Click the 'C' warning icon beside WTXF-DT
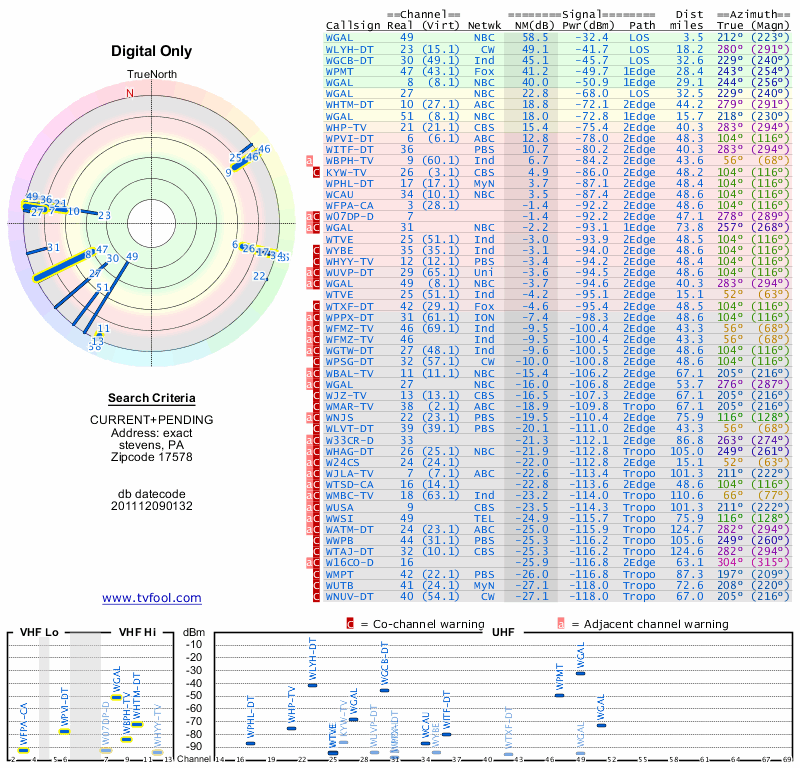Viewport: 800px width, 768px height. coord(316,307)
